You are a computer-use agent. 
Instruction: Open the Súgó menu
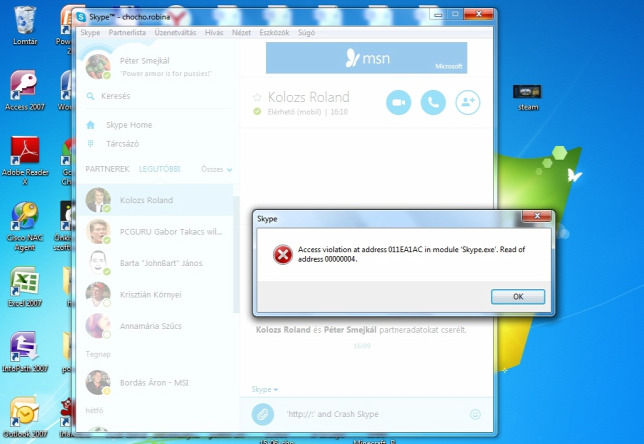306,32
